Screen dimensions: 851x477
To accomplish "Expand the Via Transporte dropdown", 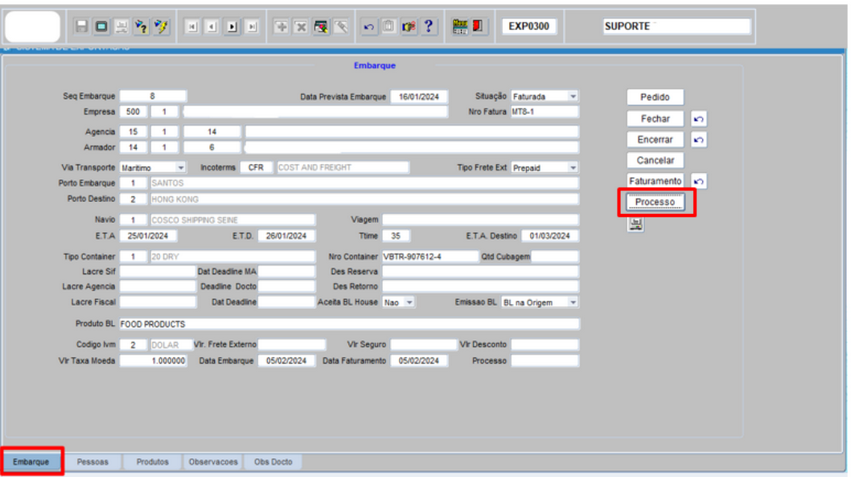I will pos(181,168).
